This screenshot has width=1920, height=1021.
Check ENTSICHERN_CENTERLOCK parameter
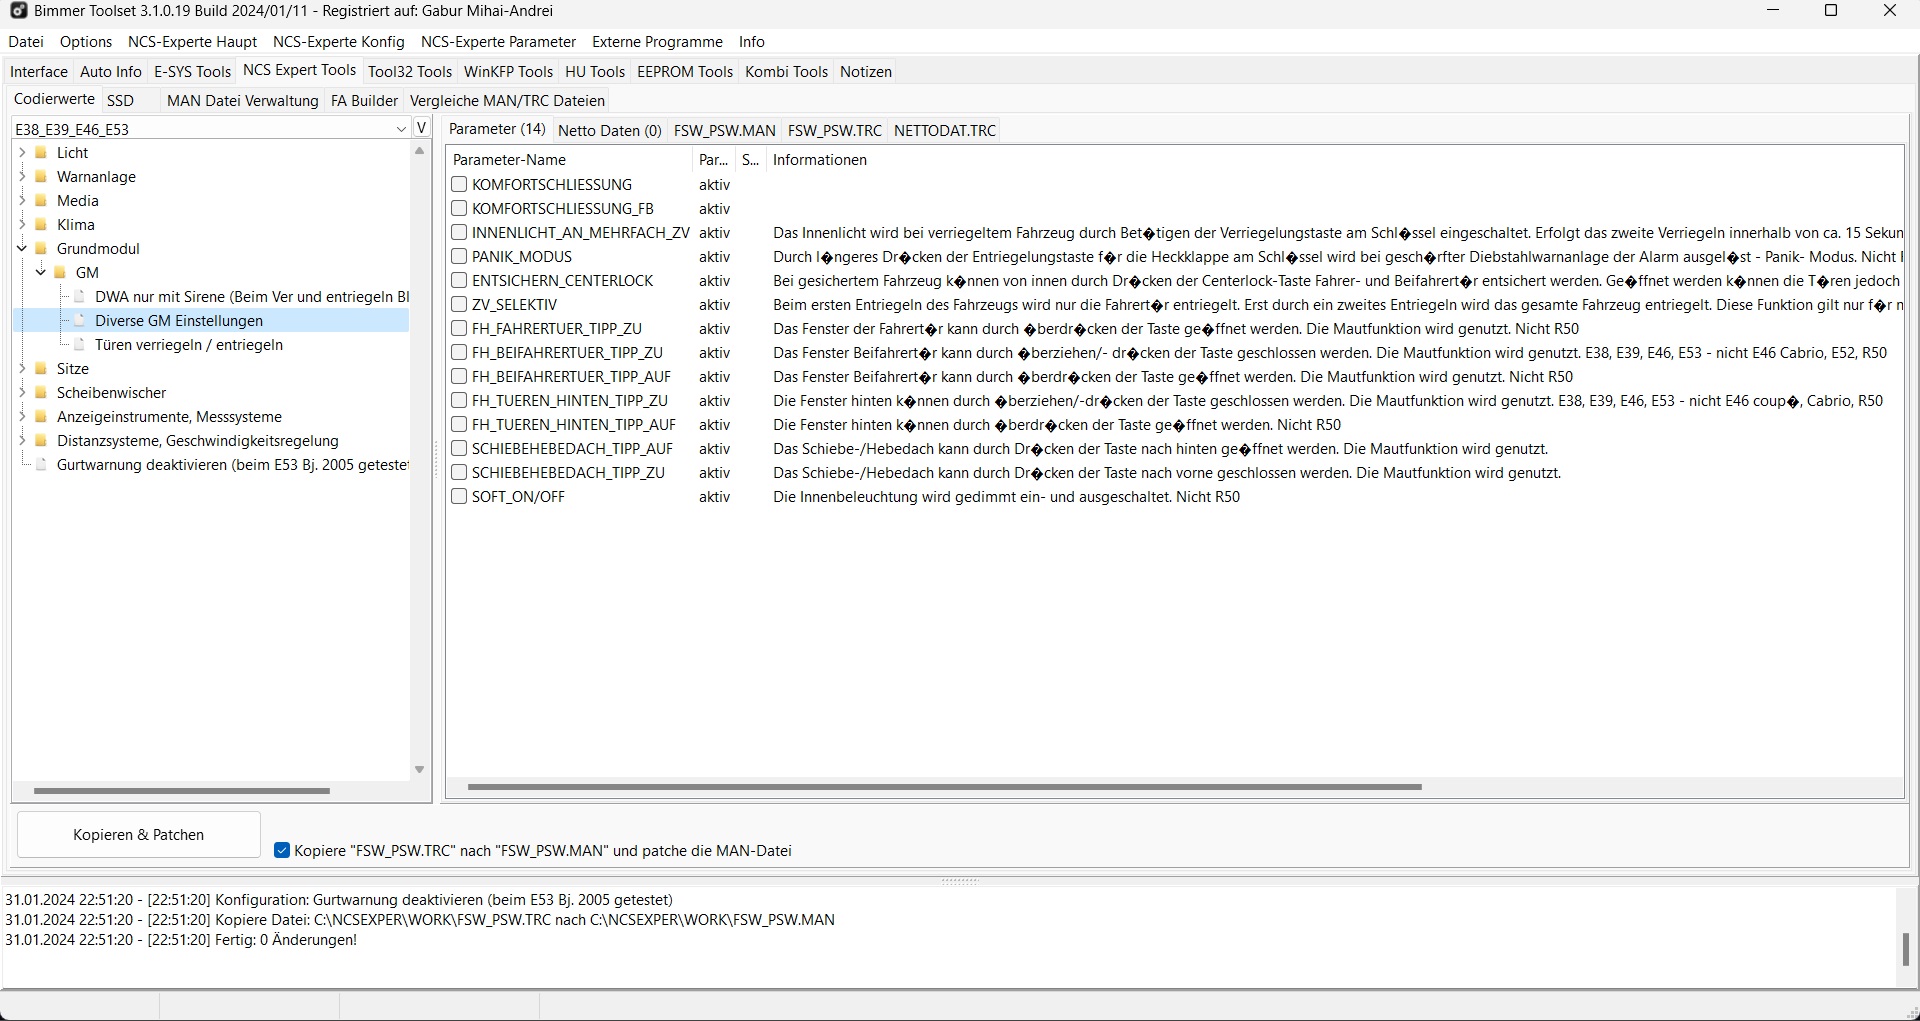pyautogui.click(x=459, y=281)
